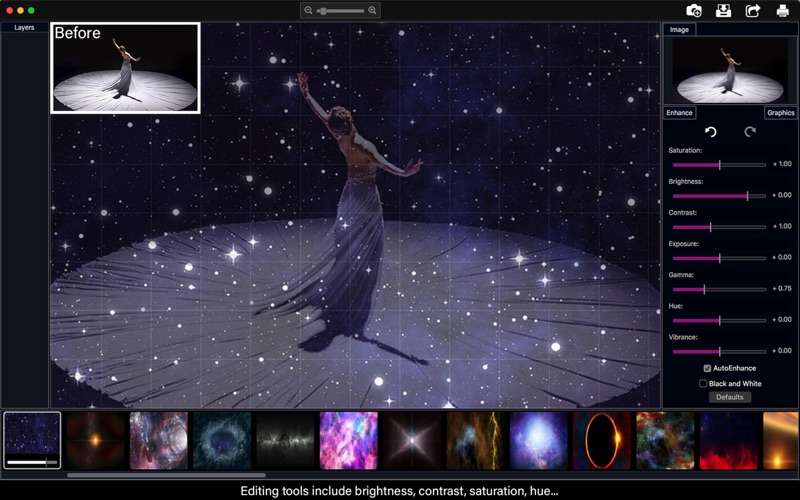Click the Defaults button
This screenshot has width=800, height=500.
(730, 397)
